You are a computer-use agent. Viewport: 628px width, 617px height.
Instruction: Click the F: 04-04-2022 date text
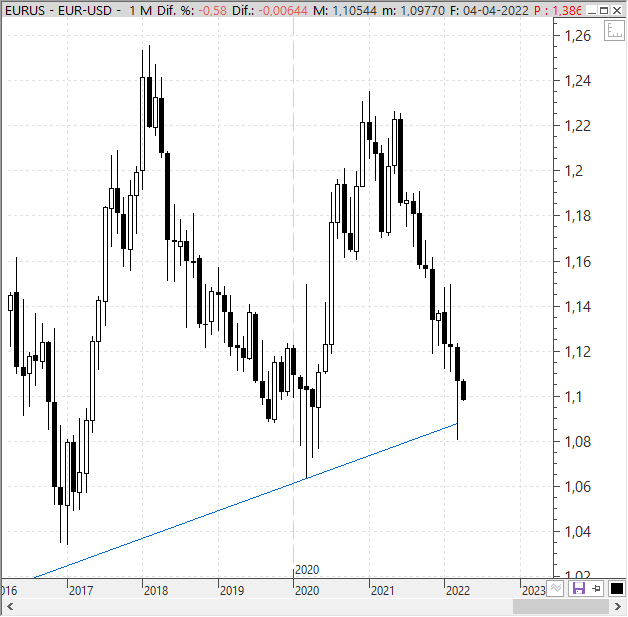(x=489, y=10)
